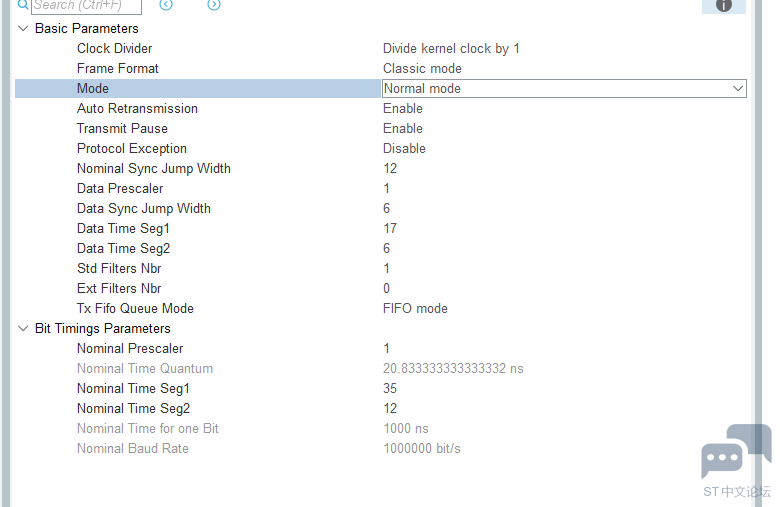The width and height of the screenshot is (780, 507).
Task: Select the Std Filters Nbr row
Action: (381, 268)
